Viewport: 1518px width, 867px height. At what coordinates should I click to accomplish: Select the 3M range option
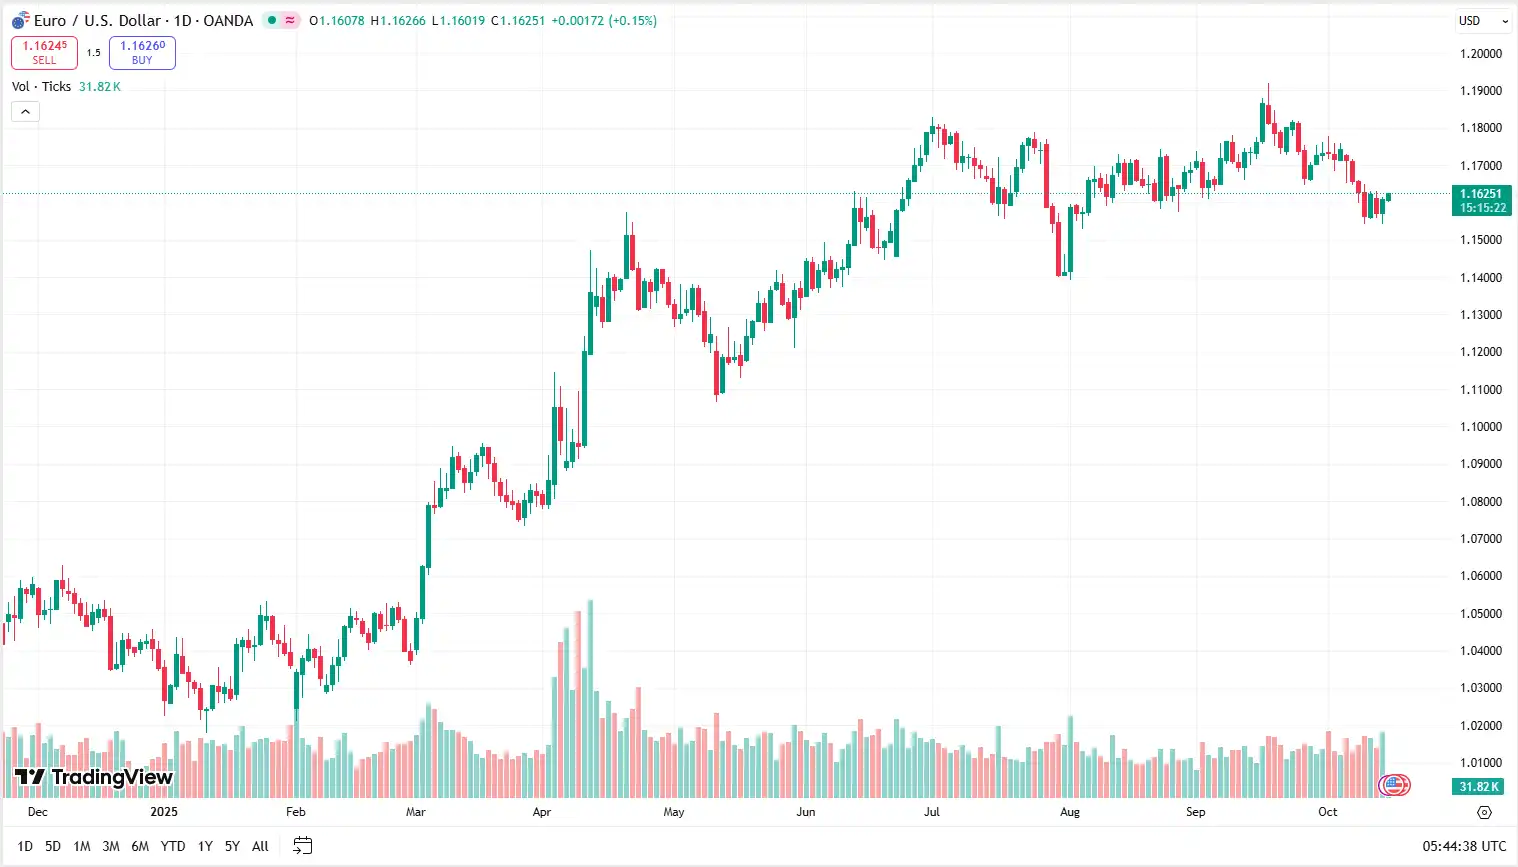coord(110,846)
